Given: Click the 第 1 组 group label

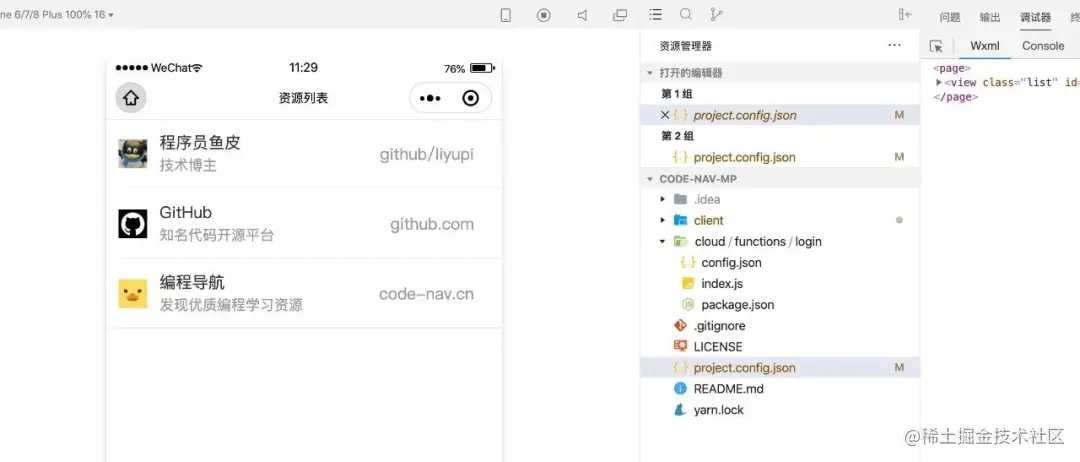Looking at the screenshot, I should click(676, 94).
